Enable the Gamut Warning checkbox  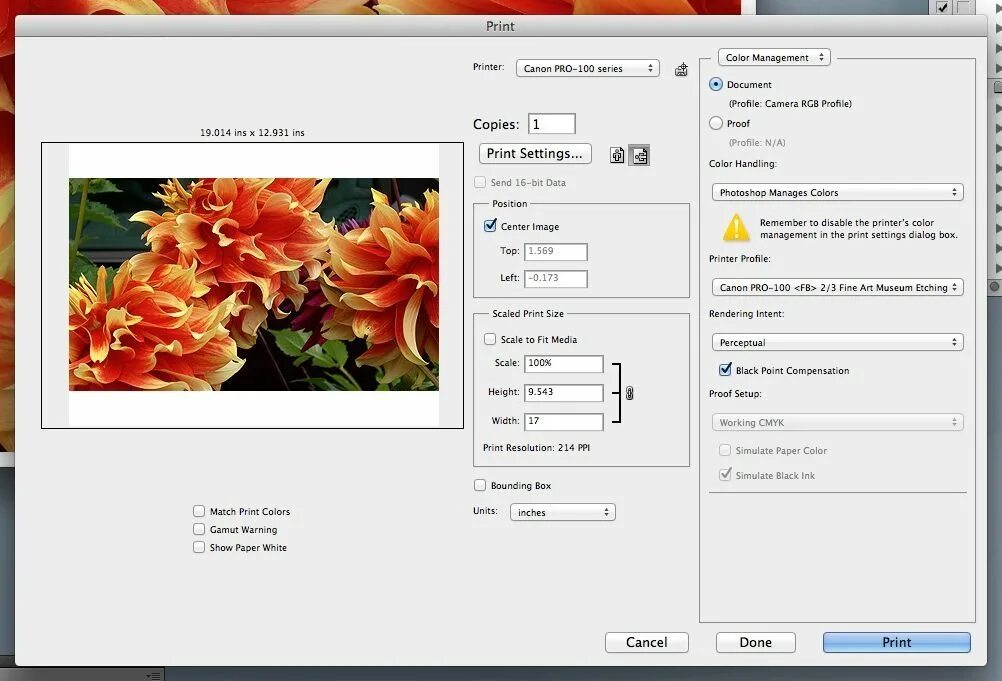click(x=199, y=529)
